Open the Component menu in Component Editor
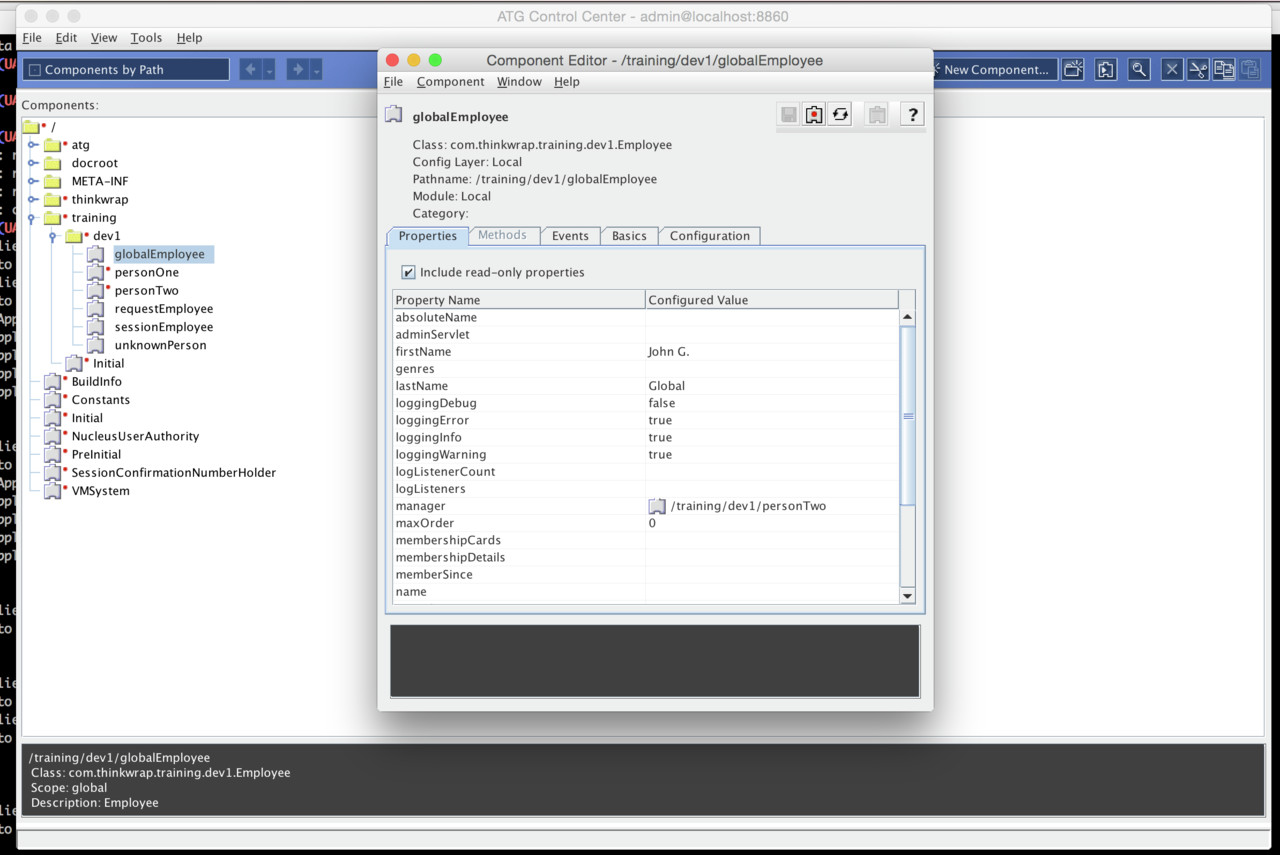 pos(450,81)
